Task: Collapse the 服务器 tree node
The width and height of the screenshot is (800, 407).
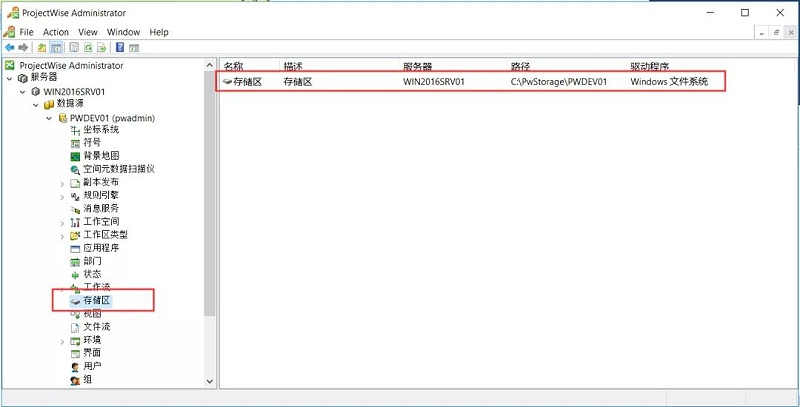Action: click(x=9, y=79)
